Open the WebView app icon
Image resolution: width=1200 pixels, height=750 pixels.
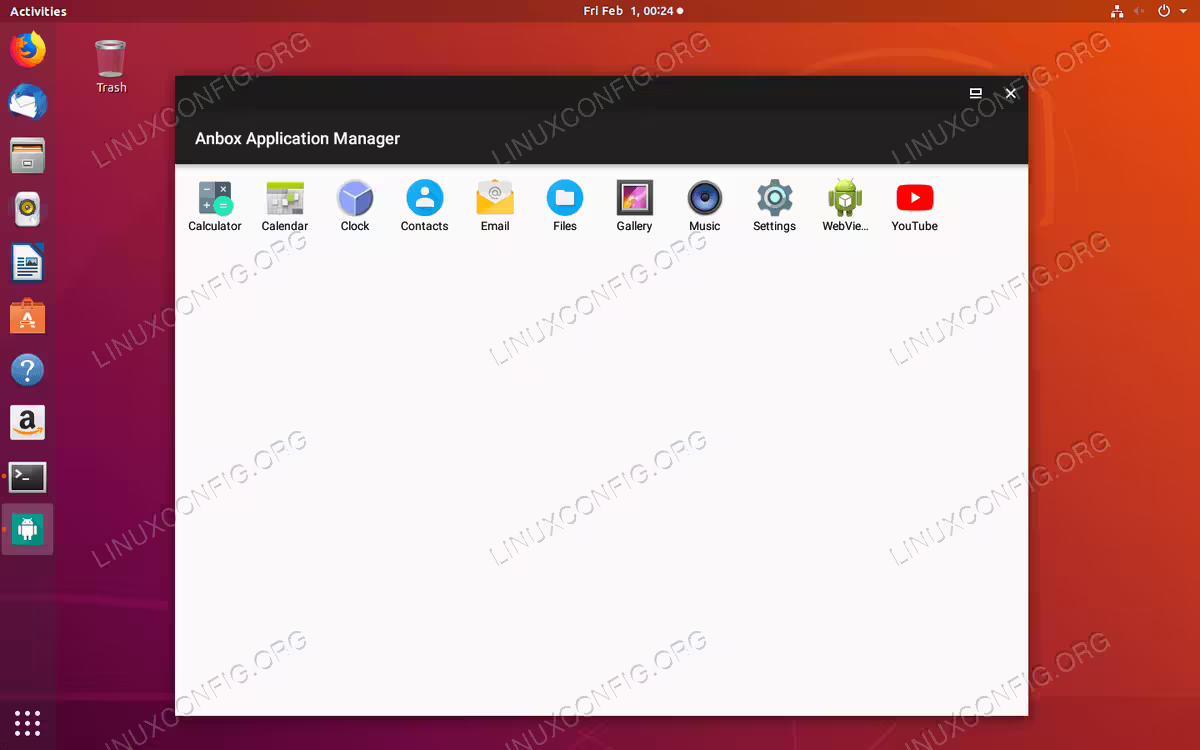click(x=845, y=206)
